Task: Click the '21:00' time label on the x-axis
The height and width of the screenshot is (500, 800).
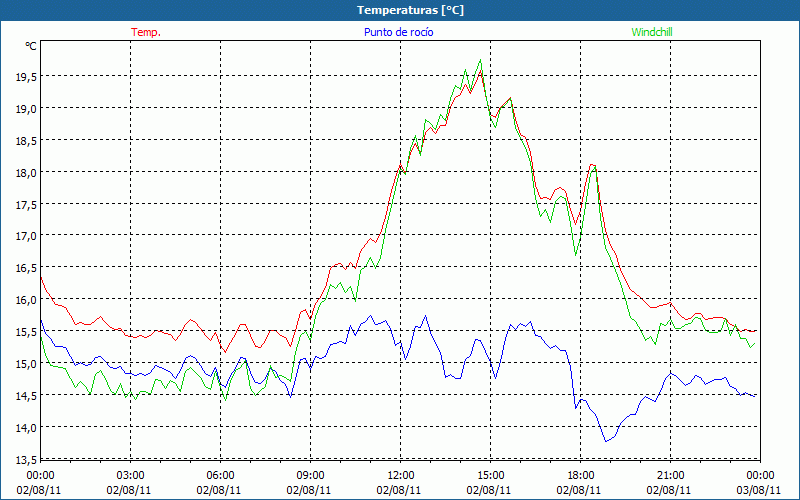Action: [x=670, y=476]
